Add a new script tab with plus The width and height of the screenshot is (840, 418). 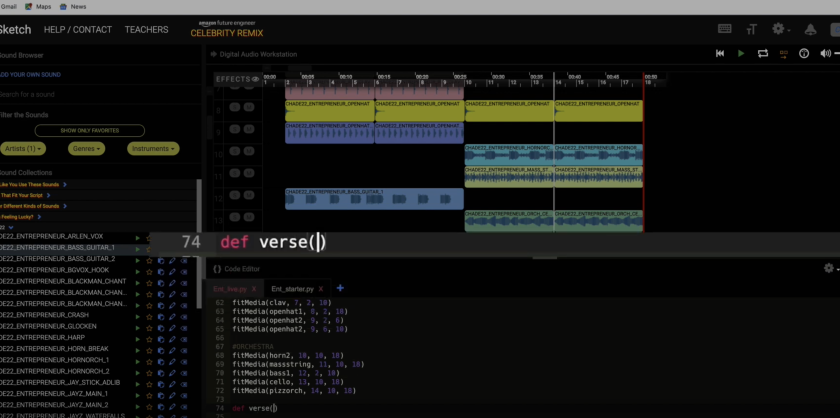[x=340, y=288]
